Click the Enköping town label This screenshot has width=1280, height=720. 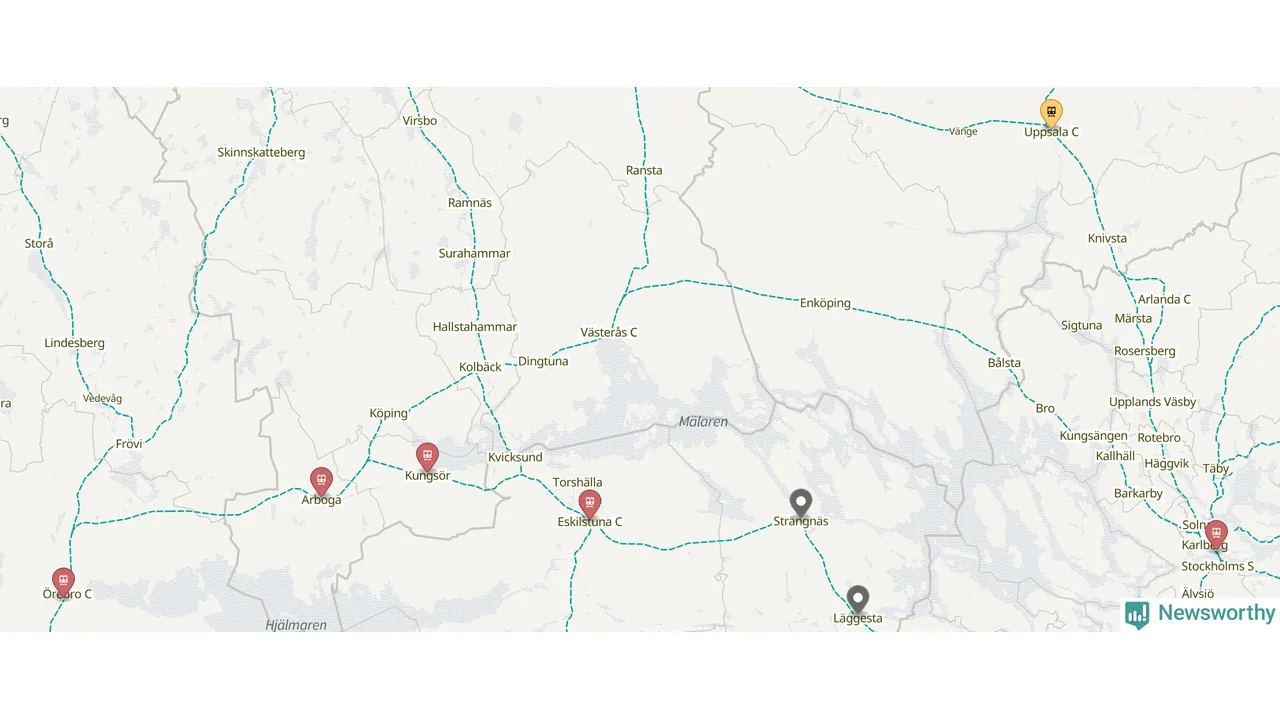click(x=825, y=303)
